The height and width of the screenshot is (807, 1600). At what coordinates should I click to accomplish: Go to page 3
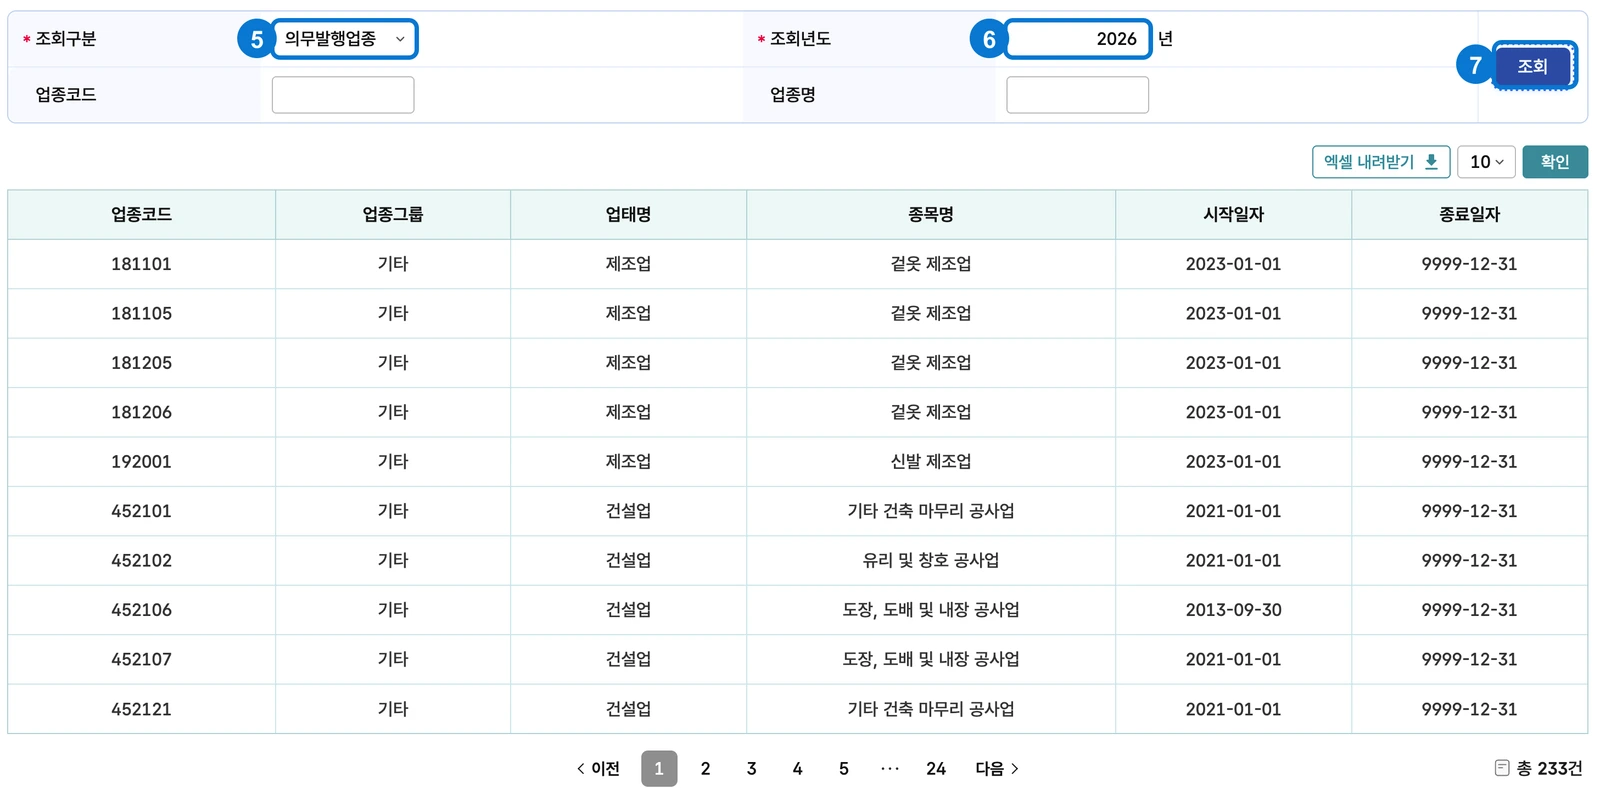(751, 769)
